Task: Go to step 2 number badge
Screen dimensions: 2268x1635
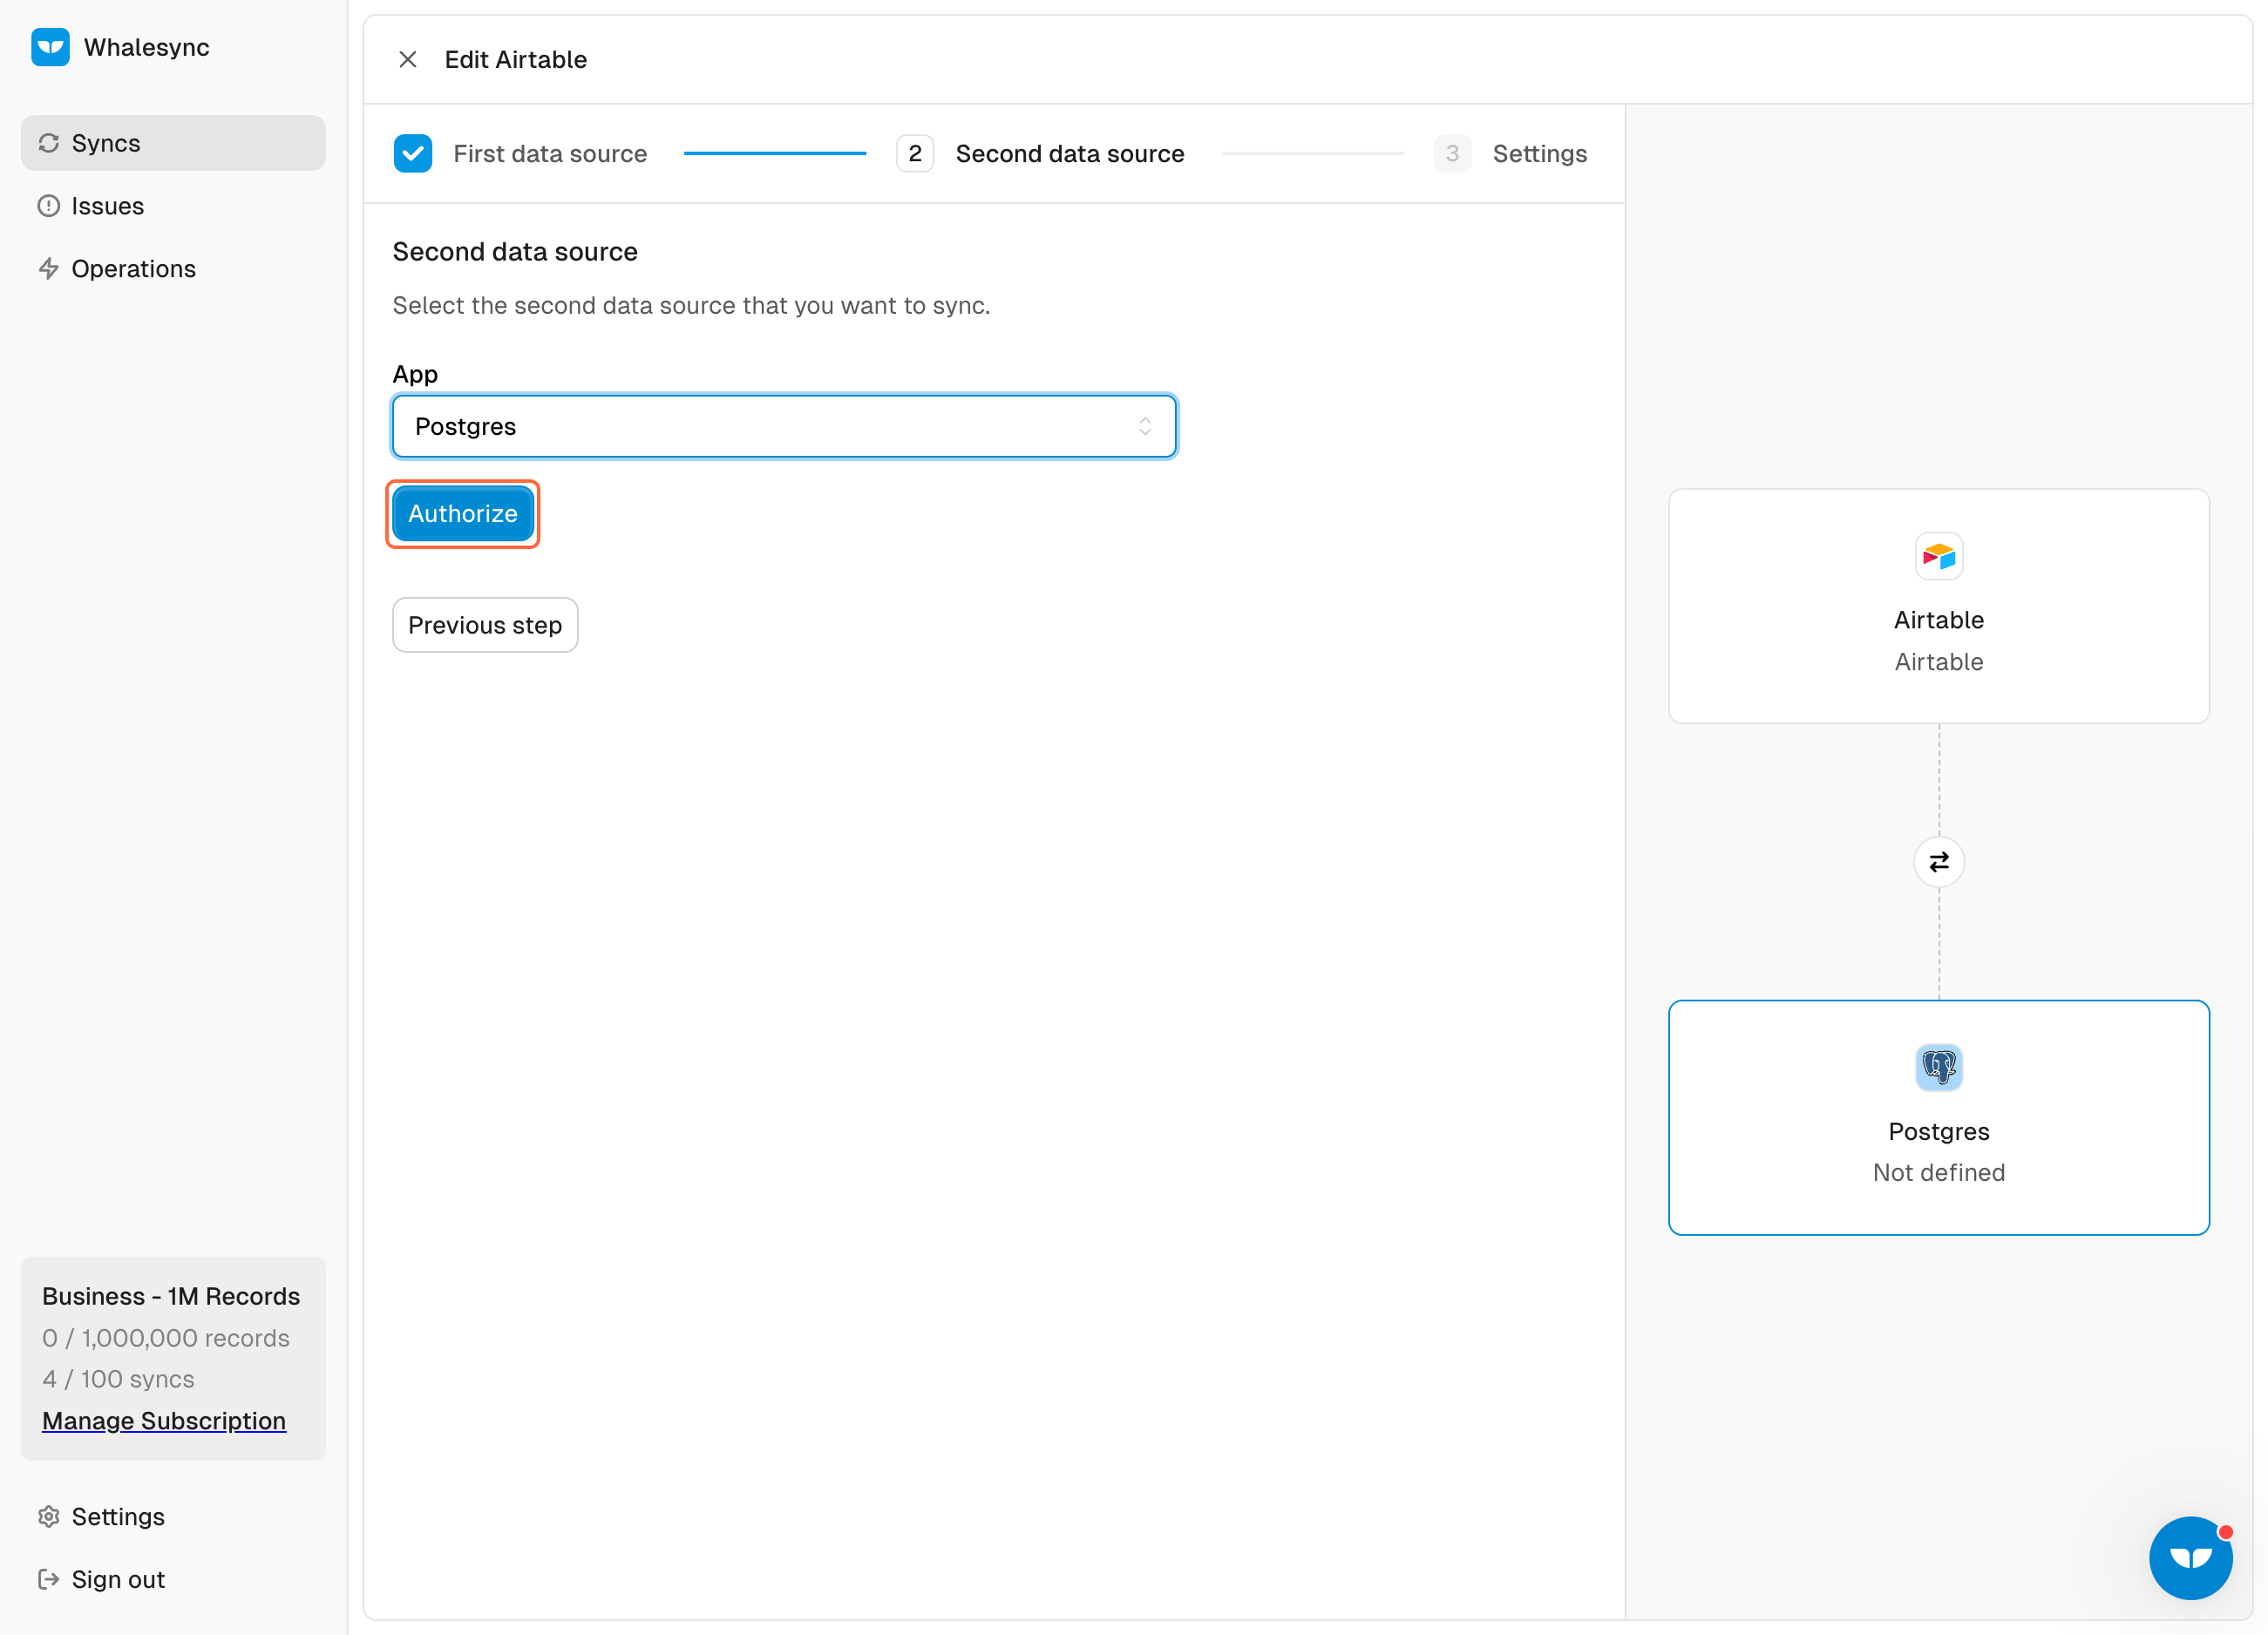Action: pyautogui.click(x=915, y=154)
